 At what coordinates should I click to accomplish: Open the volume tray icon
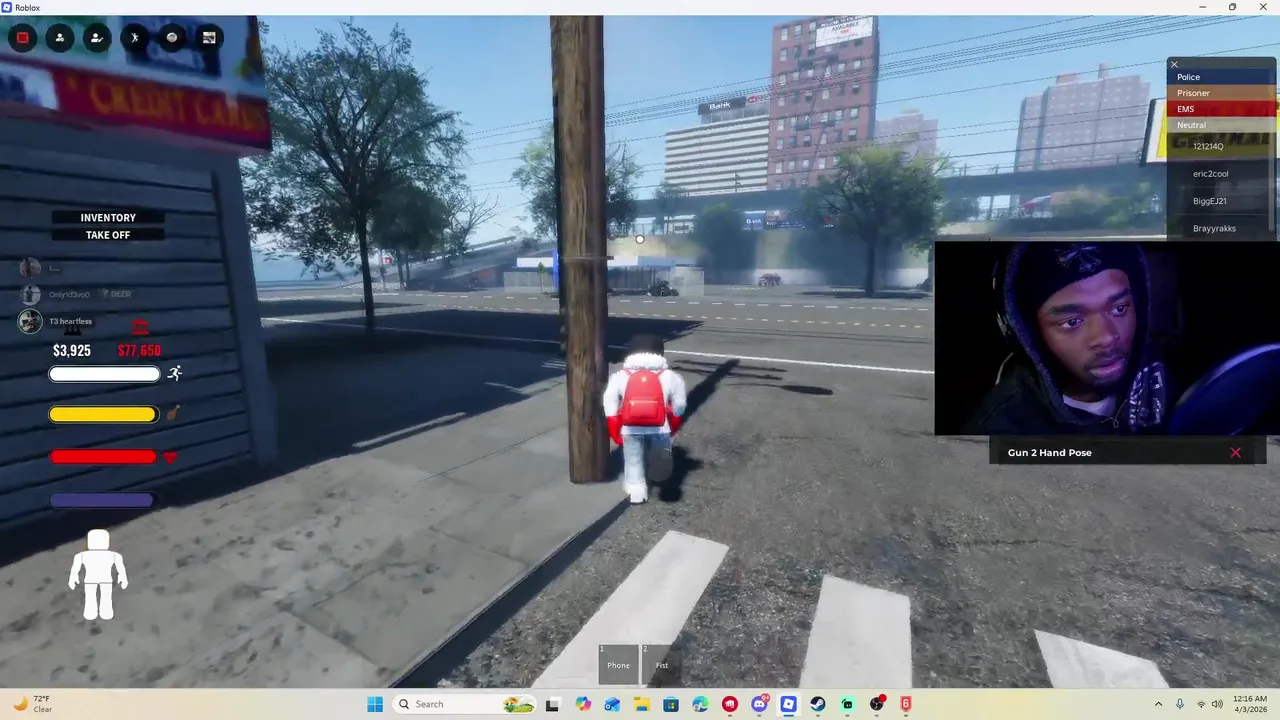(1219, 704)
